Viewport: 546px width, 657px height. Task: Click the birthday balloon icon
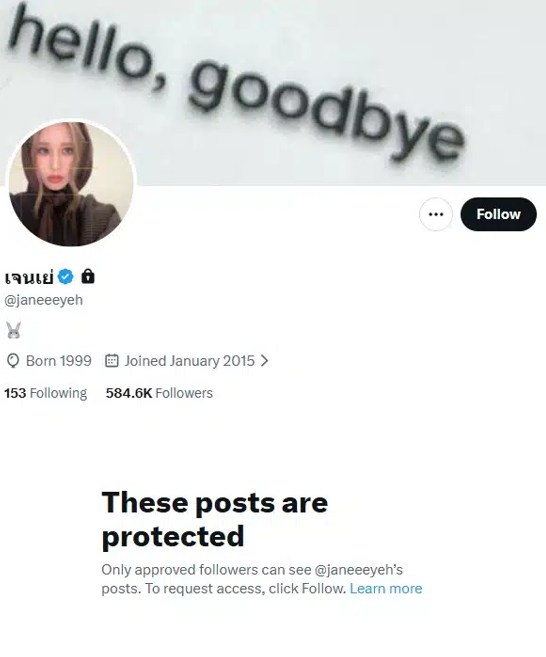click(13, 361)
